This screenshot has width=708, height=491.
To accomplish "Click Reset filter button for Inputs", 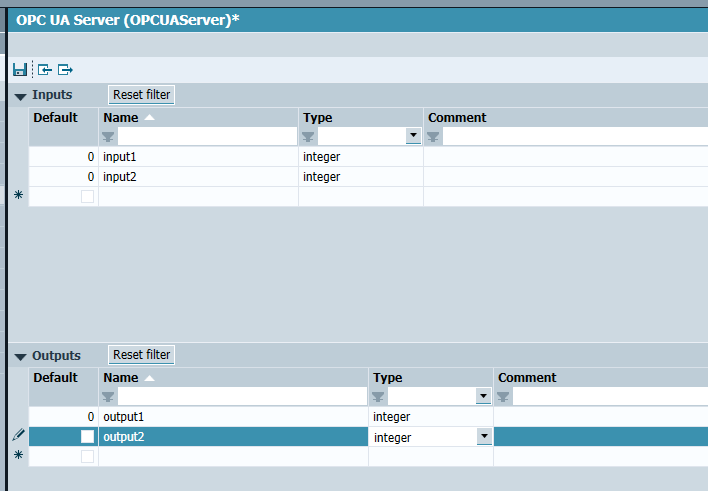I will [x=141, y=95].
